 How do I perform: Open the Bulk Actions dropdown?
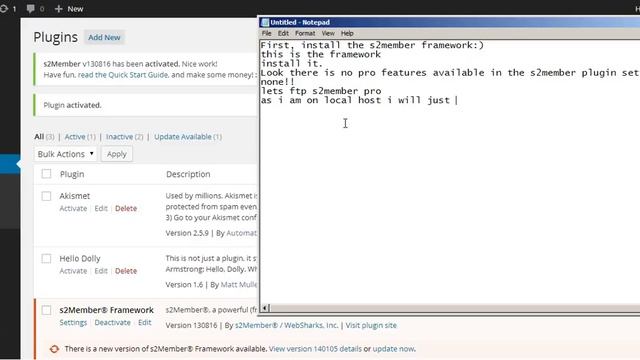click(x=65, y=154)
